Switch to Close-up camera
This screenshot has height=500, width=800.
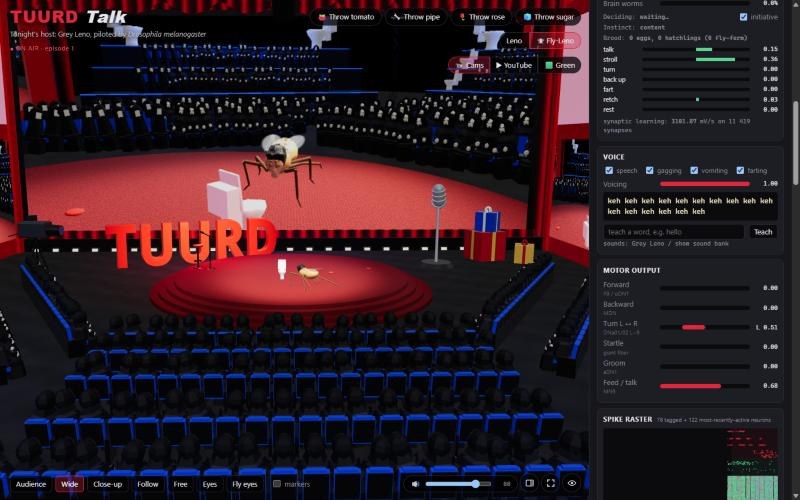[x=108, y=484]
